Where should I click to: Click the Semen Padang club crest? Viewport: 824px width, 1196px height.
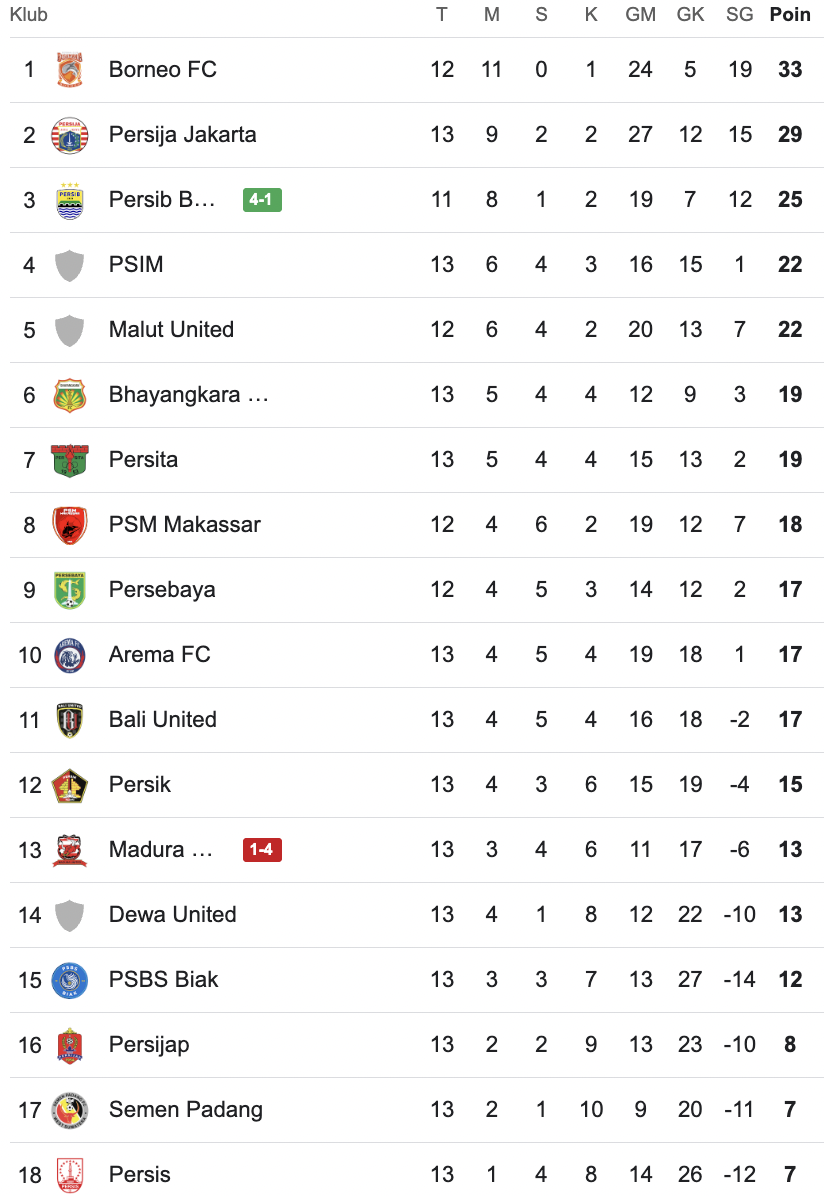pos(70,1110)
